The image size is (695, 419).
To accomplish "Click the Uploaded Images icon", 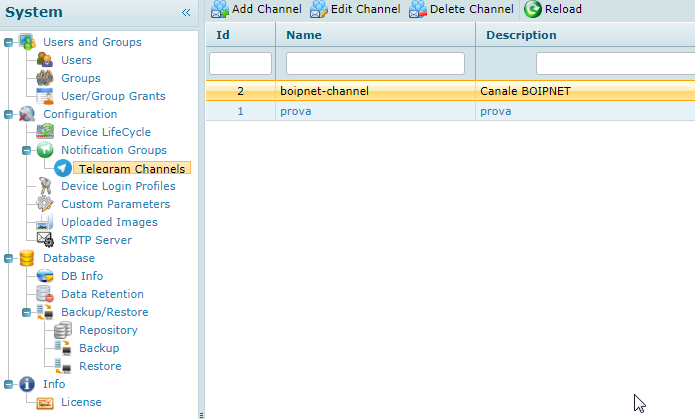I will pos(45,222).
